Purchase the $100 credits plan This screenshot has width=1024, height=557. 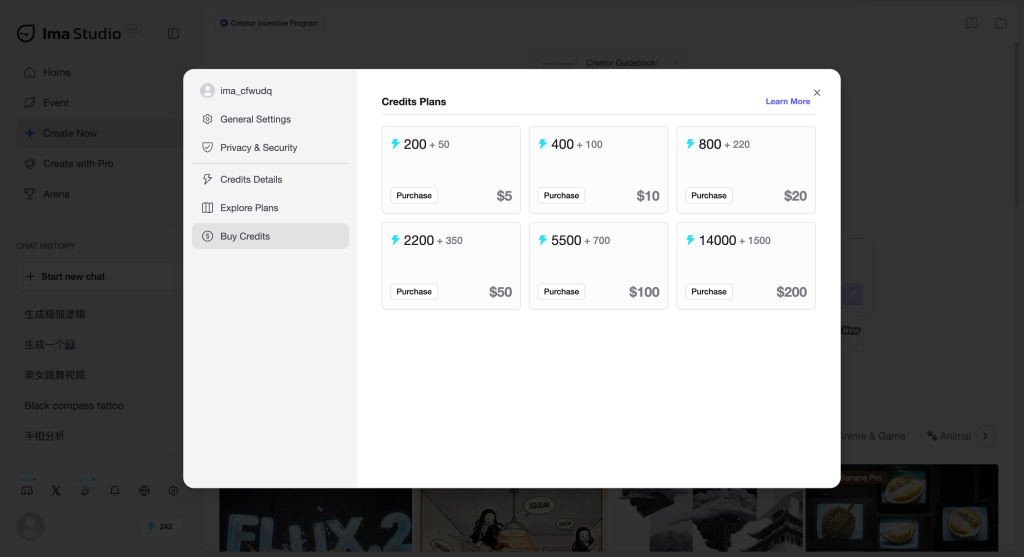coord(562,292)
